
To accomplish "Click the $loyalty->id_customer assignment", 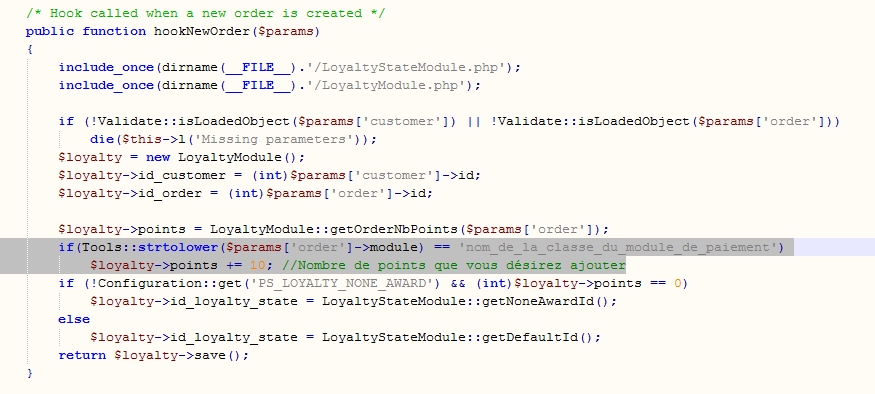I will [270, 175].
